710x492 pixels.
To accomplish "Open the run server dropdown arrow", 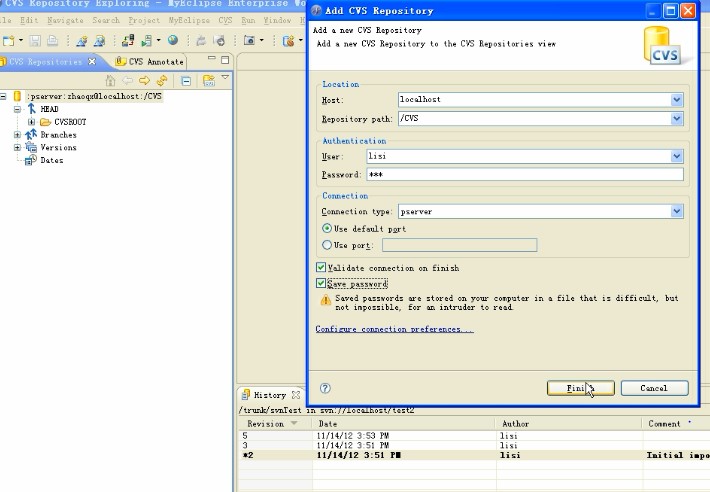I will click(158, 41).
